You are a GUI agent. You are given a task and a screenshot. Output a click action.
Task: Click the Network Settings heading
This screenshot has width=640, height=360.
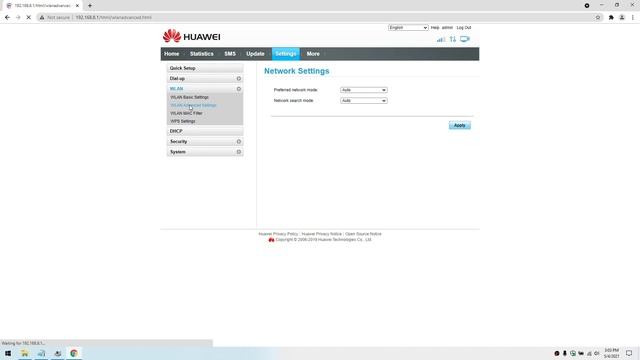click(x=297, y=71)
